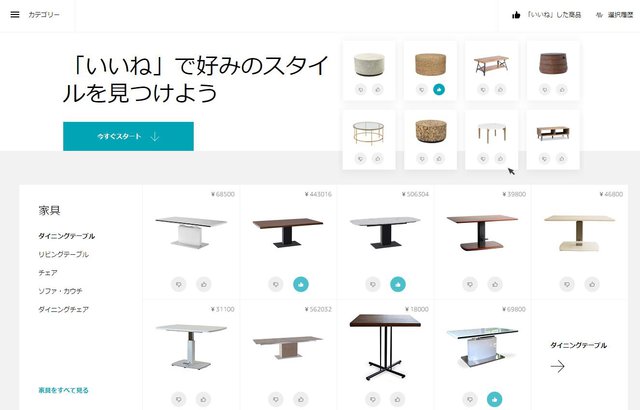Like the ¥68500 white dining table

point(204,284)
